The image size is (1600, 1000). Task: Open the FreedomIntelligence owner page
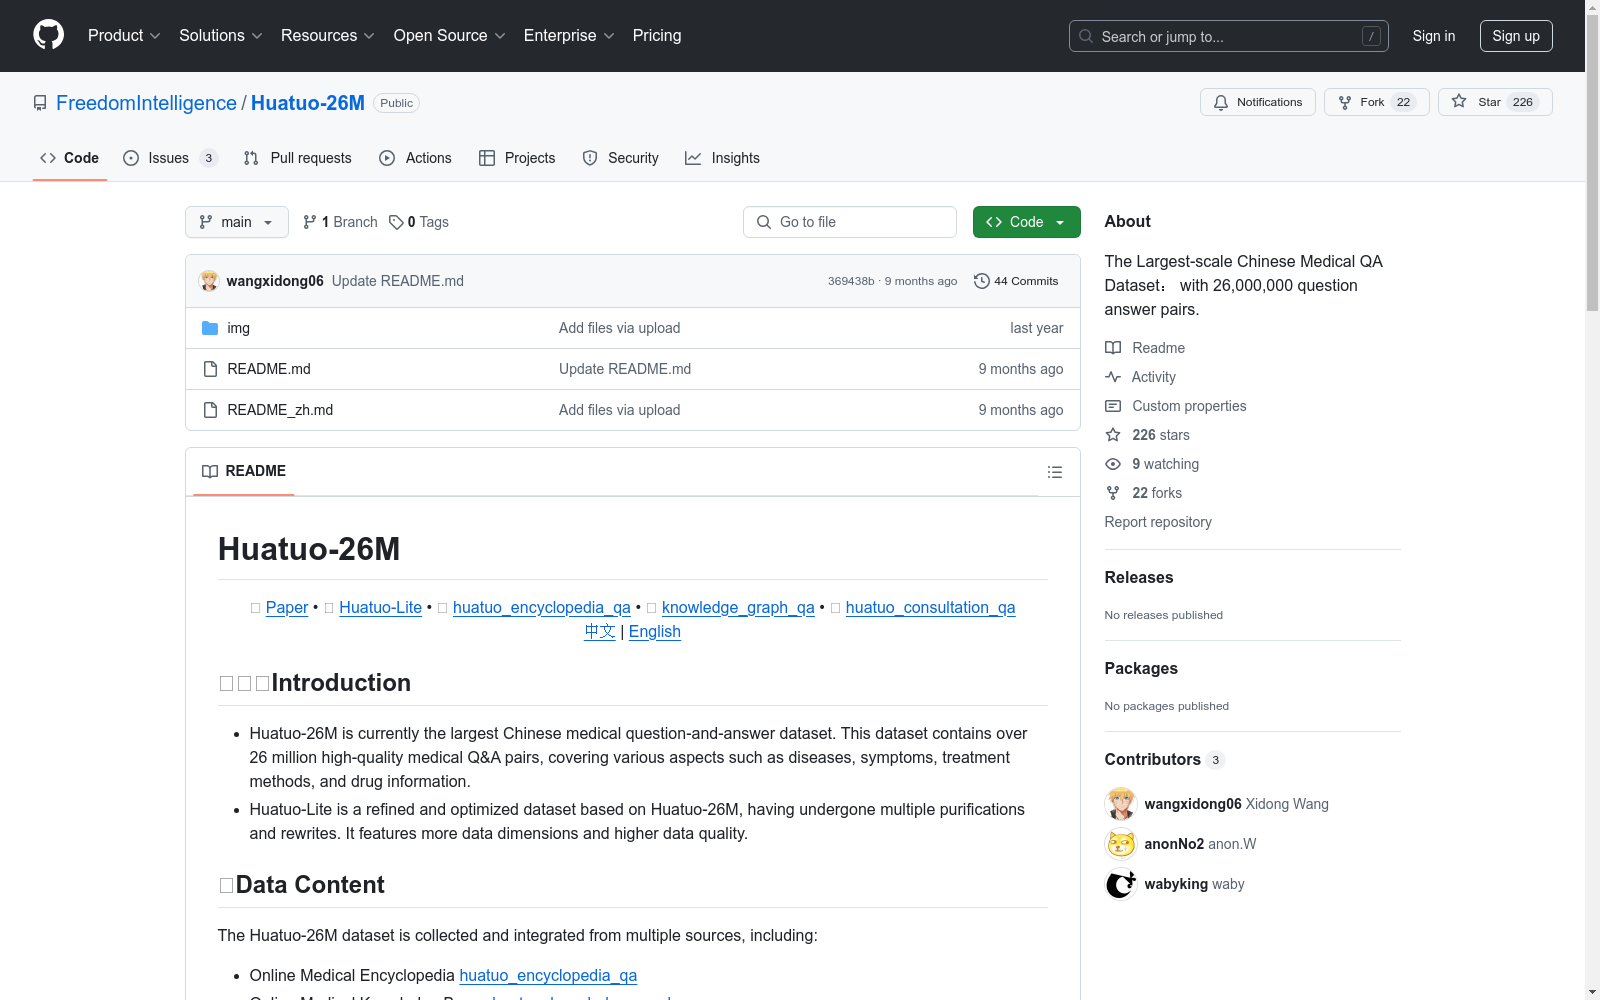146,103
